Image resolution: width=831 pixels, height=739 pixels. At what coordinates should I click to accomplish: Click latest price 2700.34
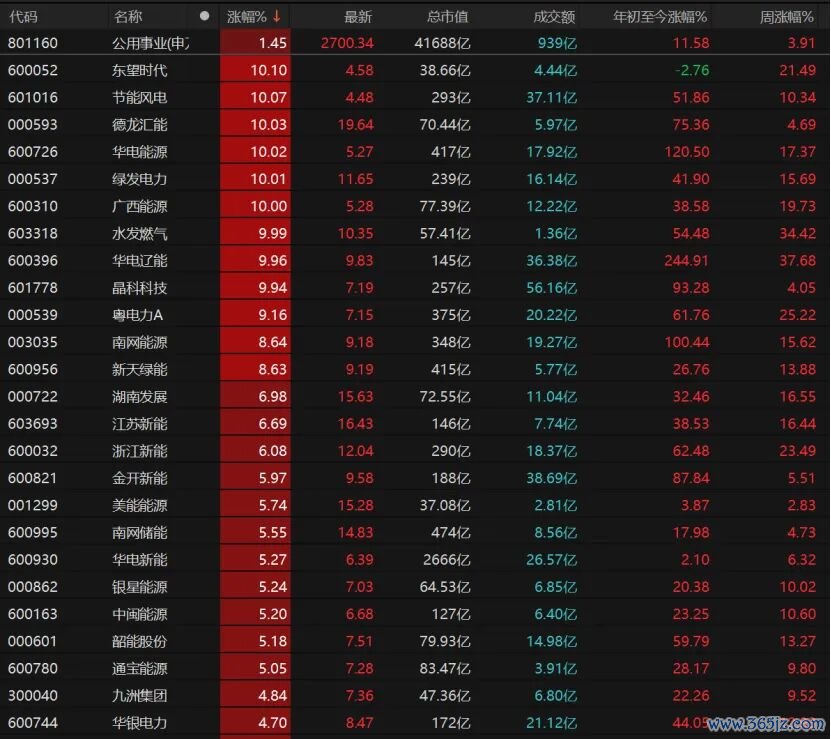(347, 43)
